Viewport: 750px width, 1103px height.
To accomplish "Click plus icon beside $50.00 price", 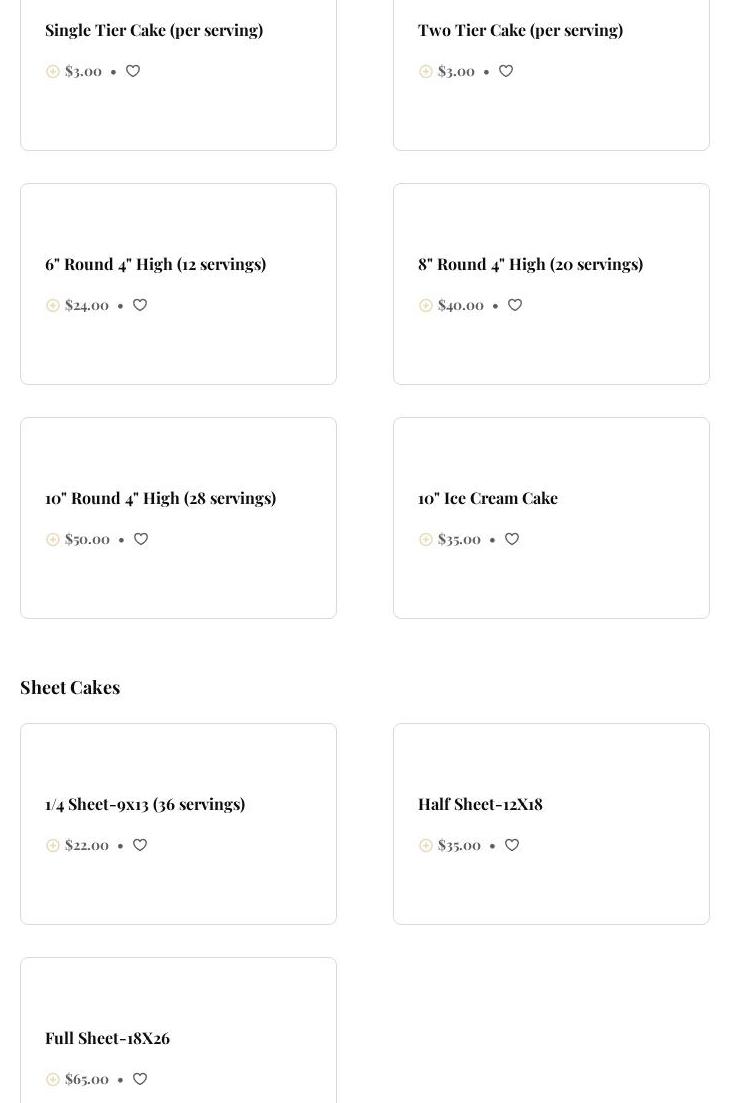I will click(53, 539).
